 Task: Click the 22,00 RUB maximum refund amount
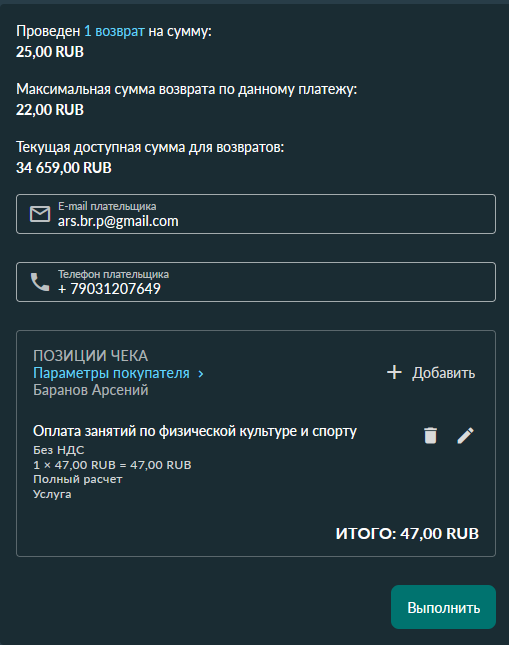50,110
